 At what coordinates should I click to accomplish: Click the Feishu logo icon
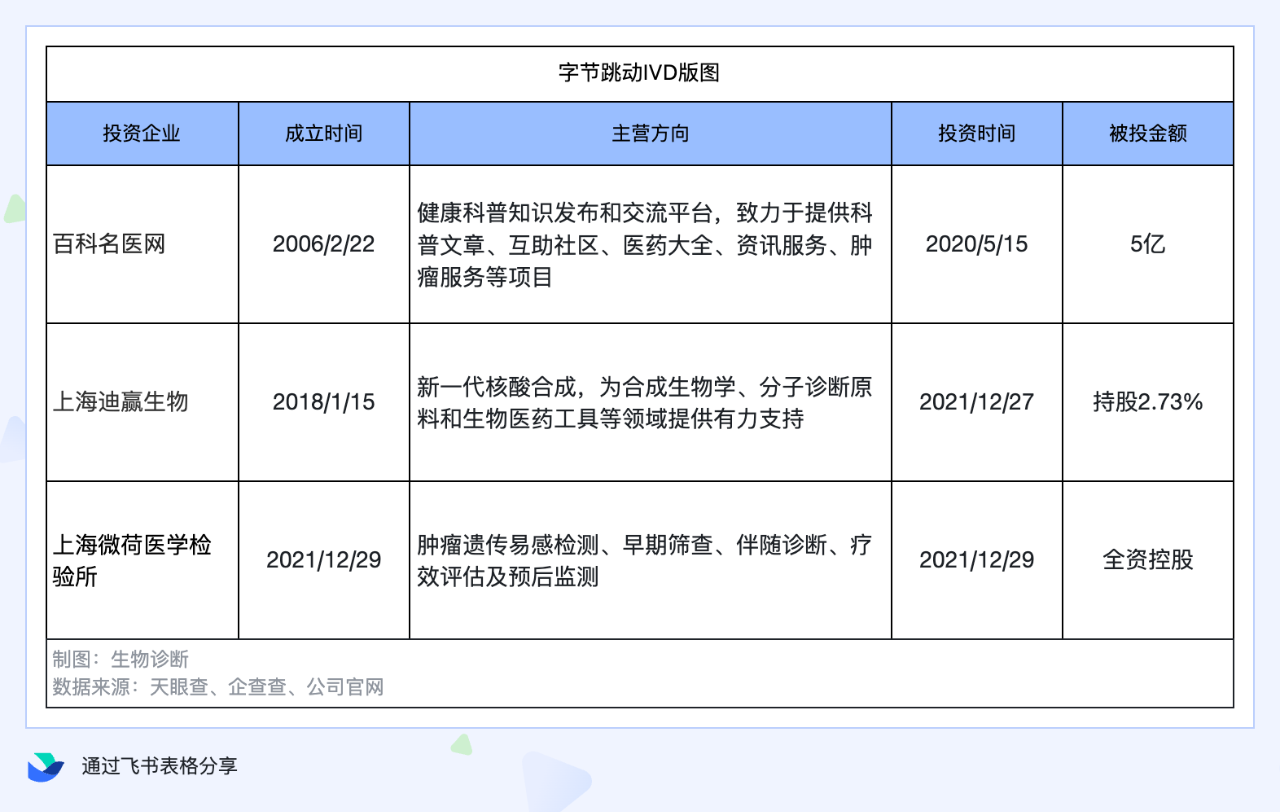coord(45,766)
